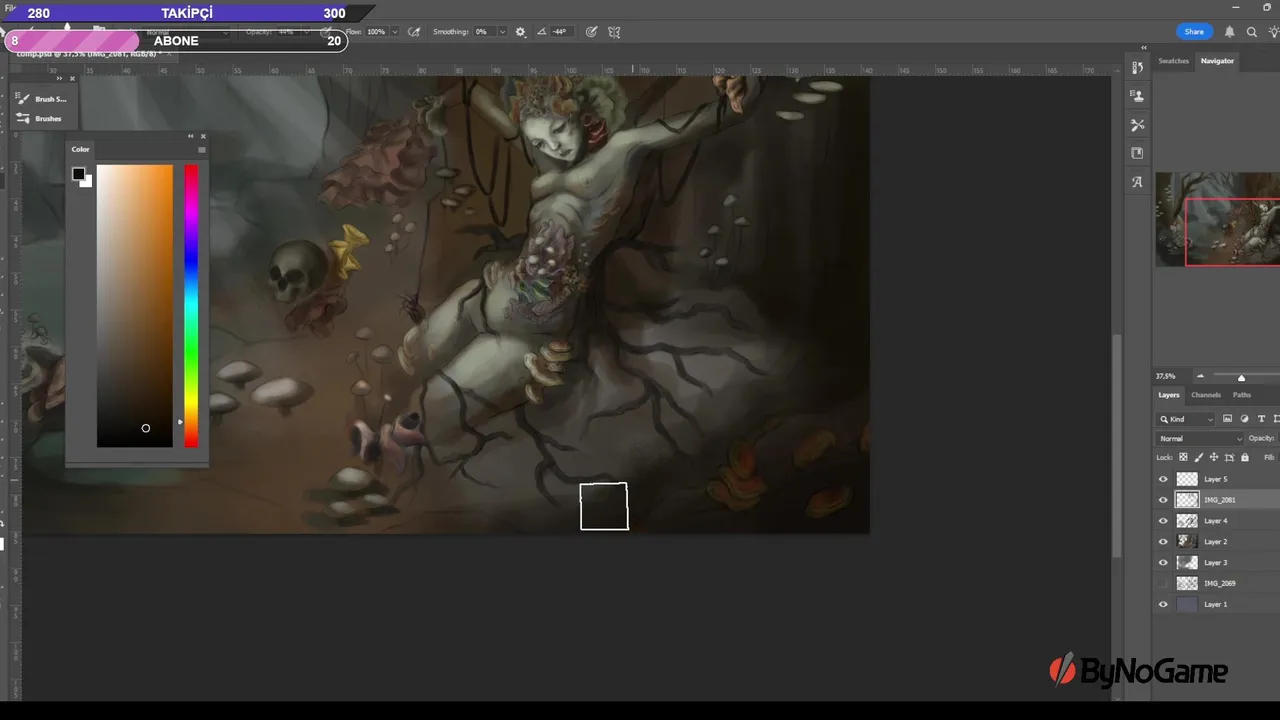Show the hidden IMG_2069 layer

click(1163, 583)
